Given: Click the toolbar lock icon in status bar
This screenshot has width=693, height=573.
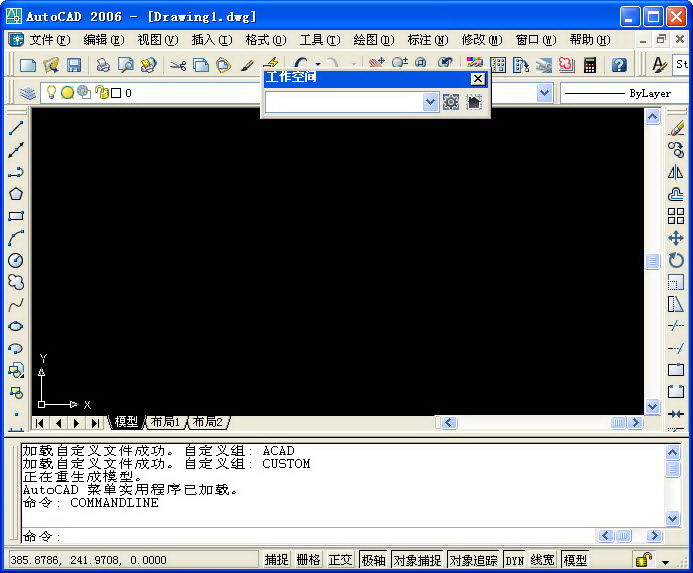Looking at the screenshot, I should [x=644, y=560].
